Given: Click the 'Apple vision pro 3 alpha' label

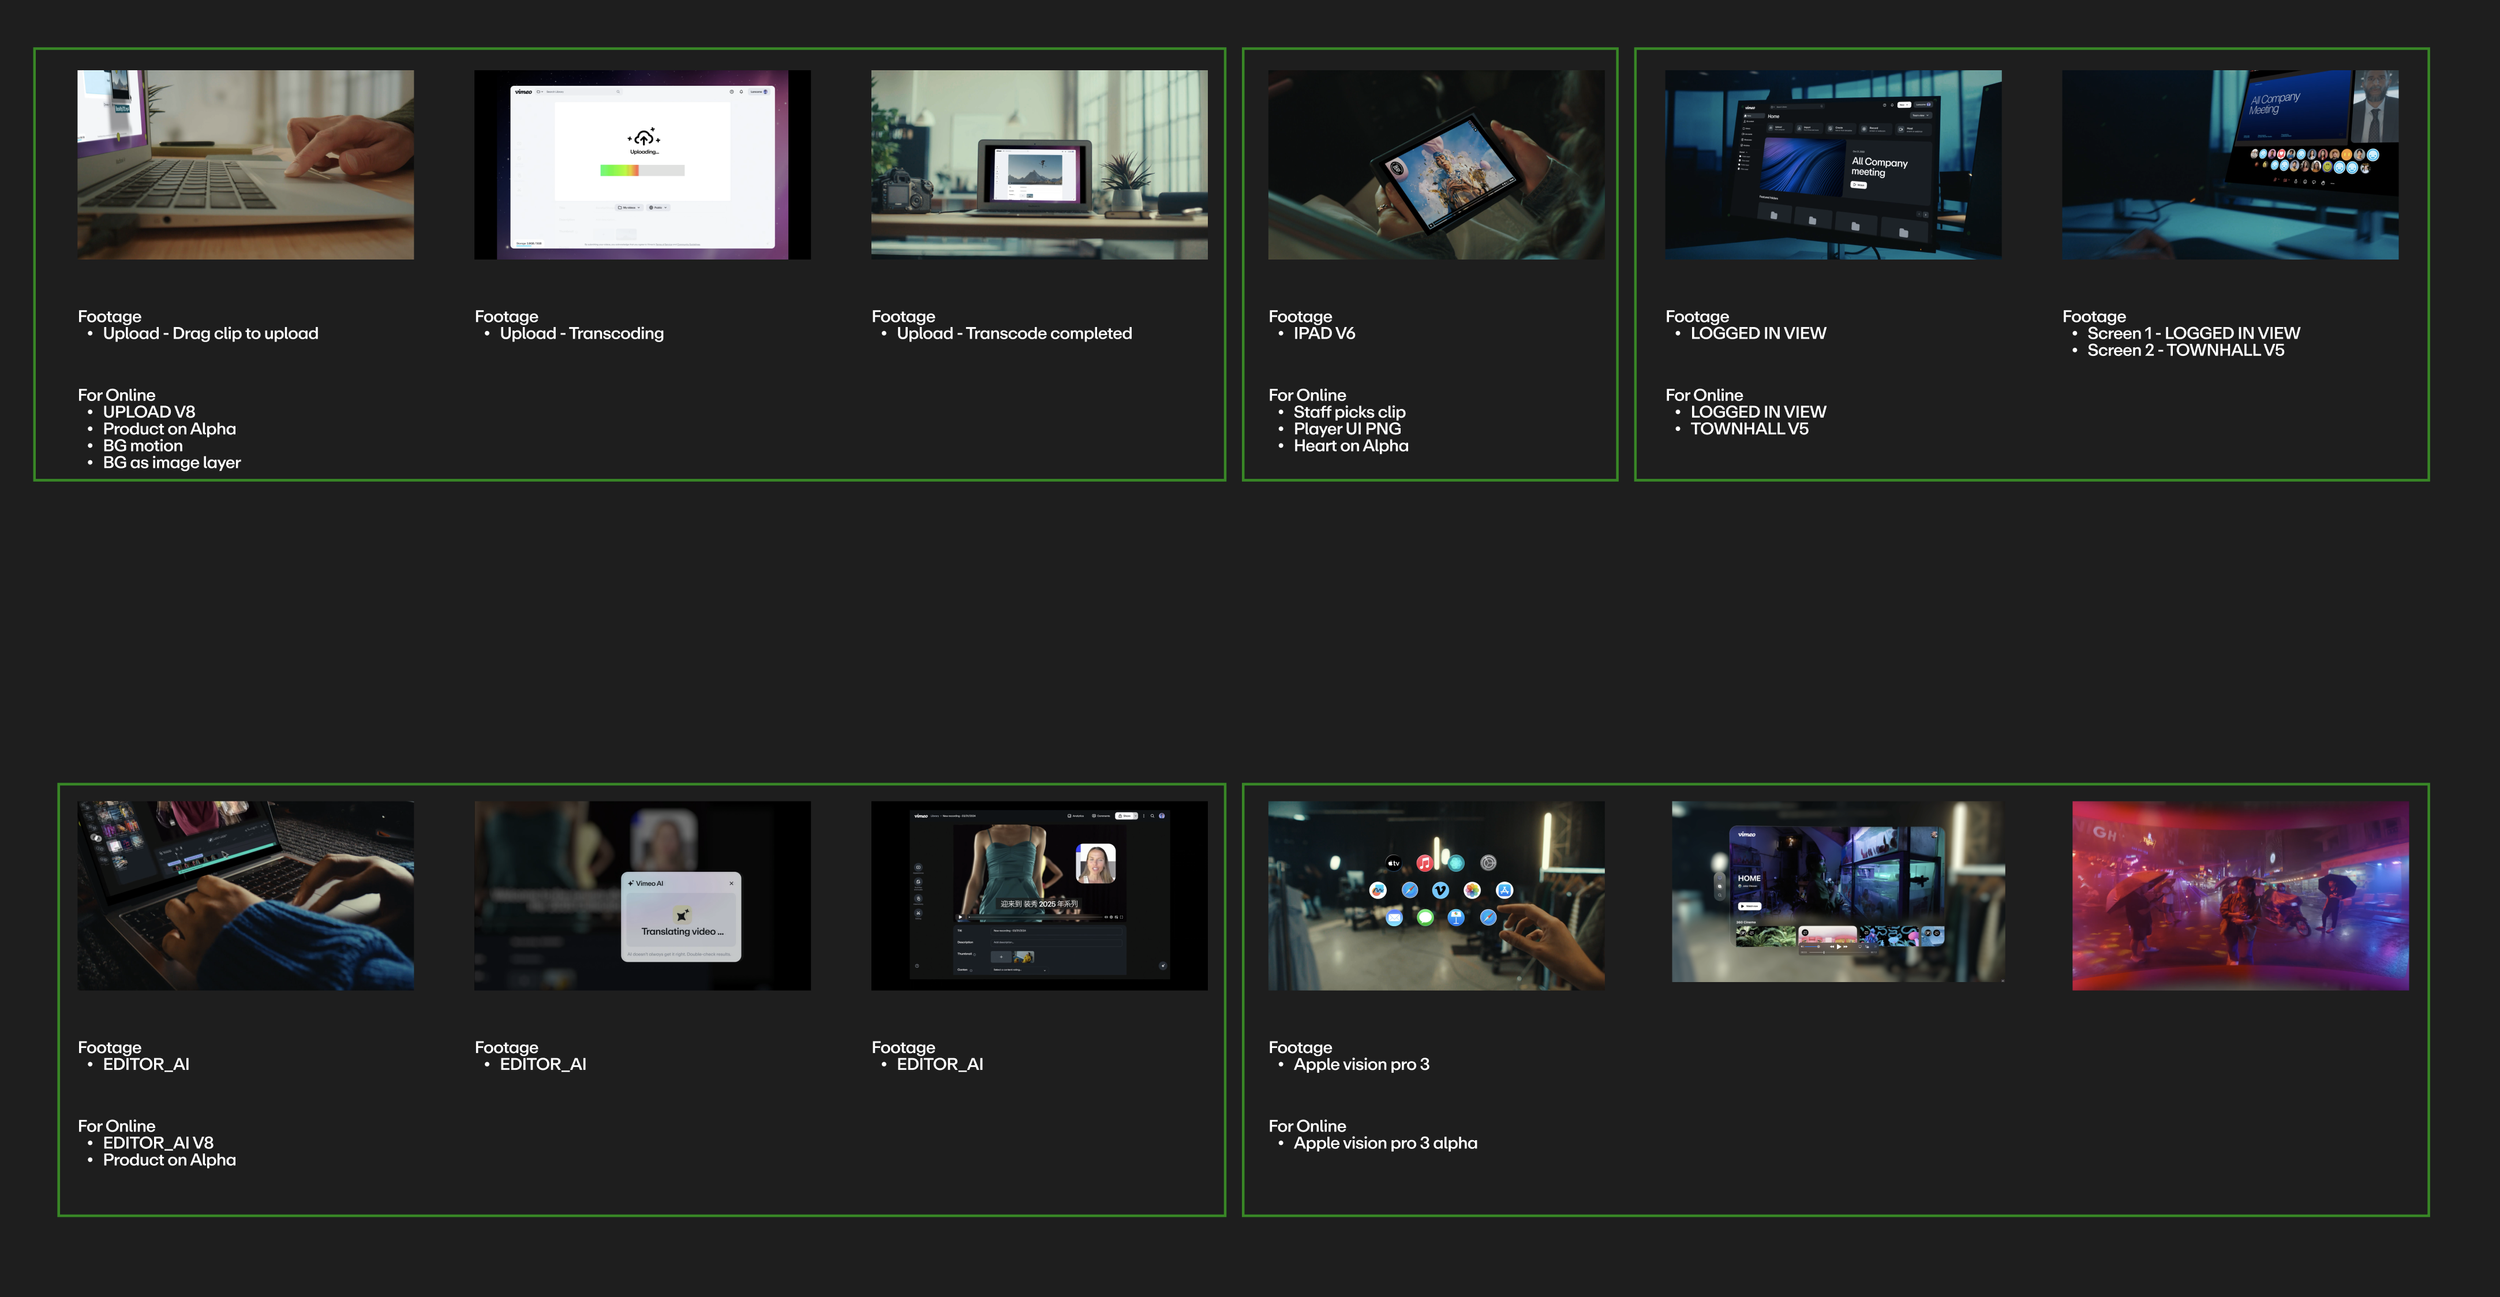Looking at the screenshot, I should [1385, 1143].
